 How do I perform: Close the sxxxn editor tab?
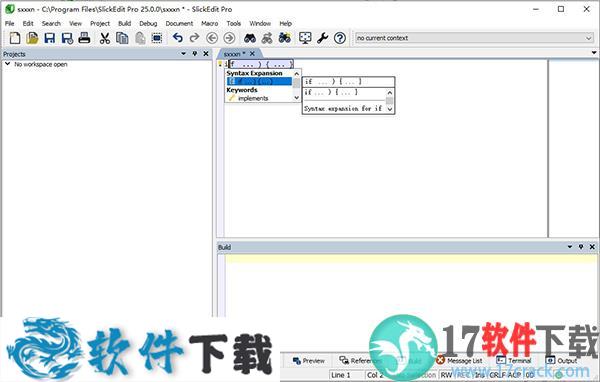(252, 54)
